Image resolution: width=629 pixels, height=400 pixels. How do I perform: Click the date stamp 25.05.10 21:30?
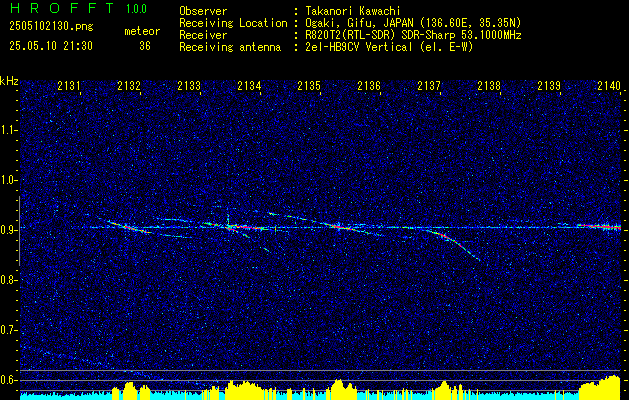click(51, 46)
